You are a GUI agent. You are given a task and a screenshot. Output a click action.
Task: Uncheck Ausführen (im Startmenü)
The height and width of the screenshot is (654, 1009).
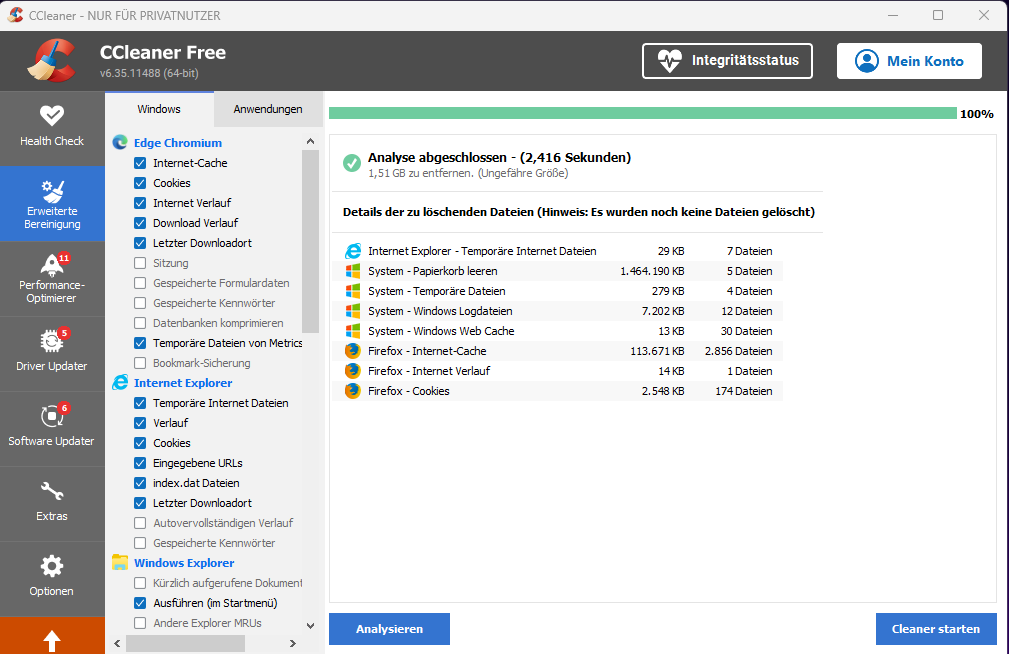coord(140,603)
